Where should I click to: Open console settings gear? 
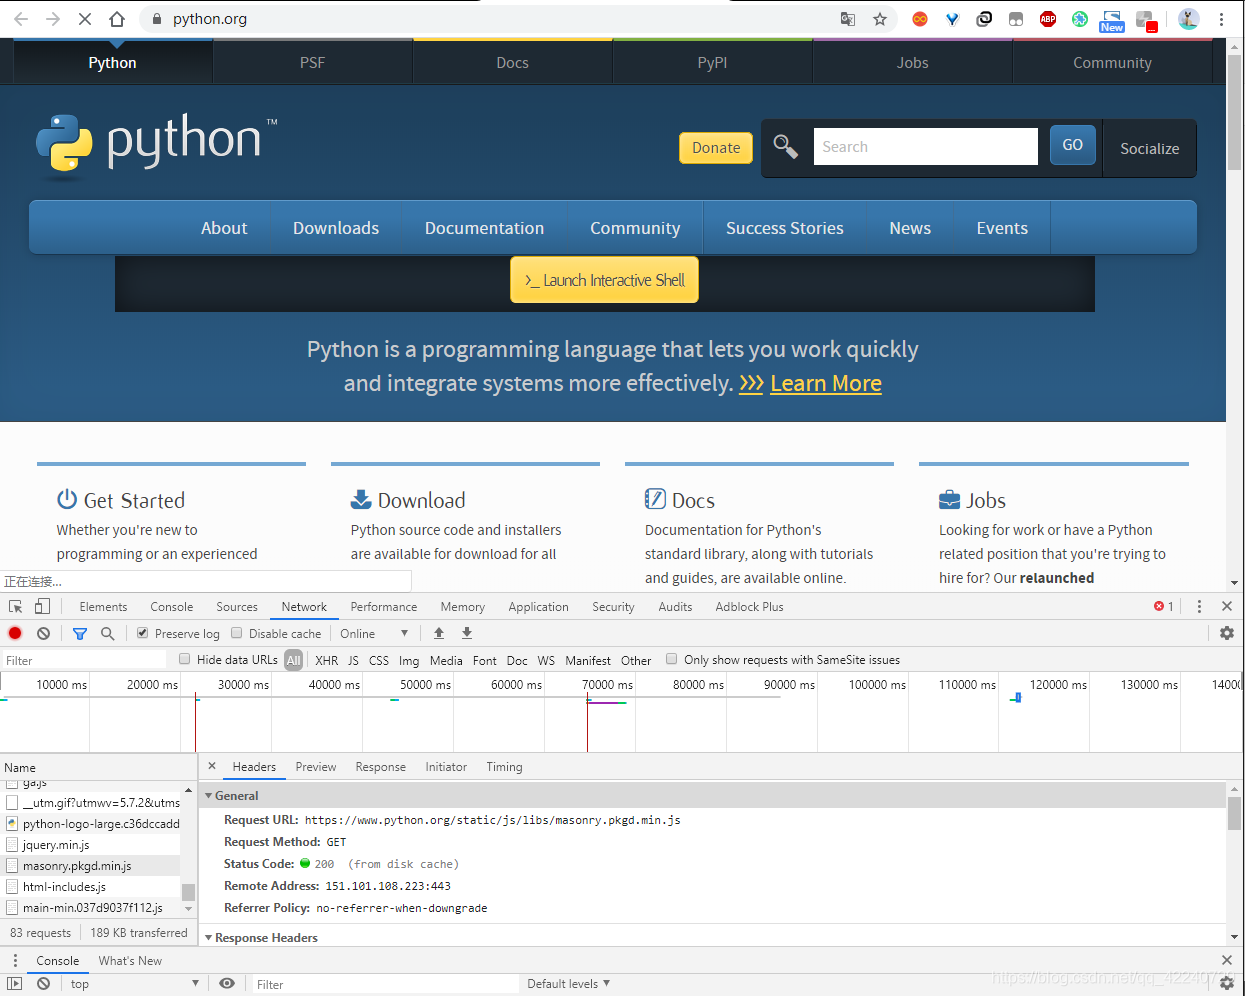pyautogui.click(x=1227, y=984)
